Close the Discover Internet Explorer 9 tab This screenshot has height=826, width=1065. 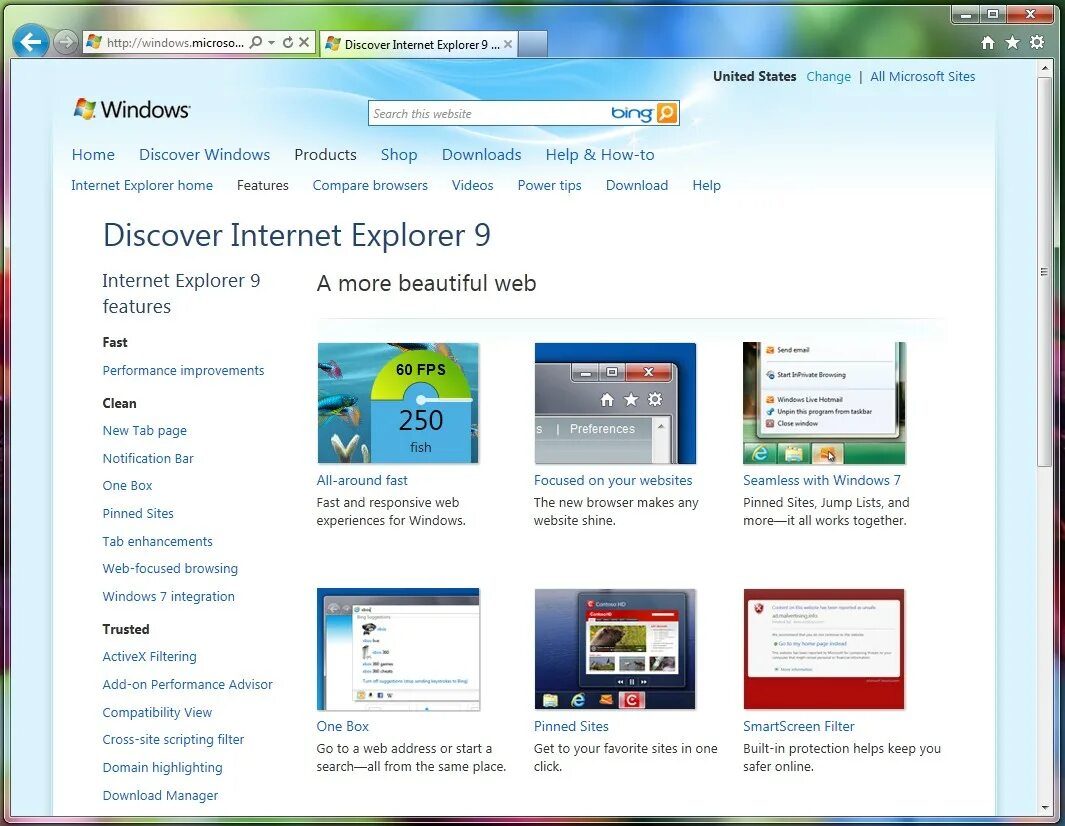[x=508, y=44]
